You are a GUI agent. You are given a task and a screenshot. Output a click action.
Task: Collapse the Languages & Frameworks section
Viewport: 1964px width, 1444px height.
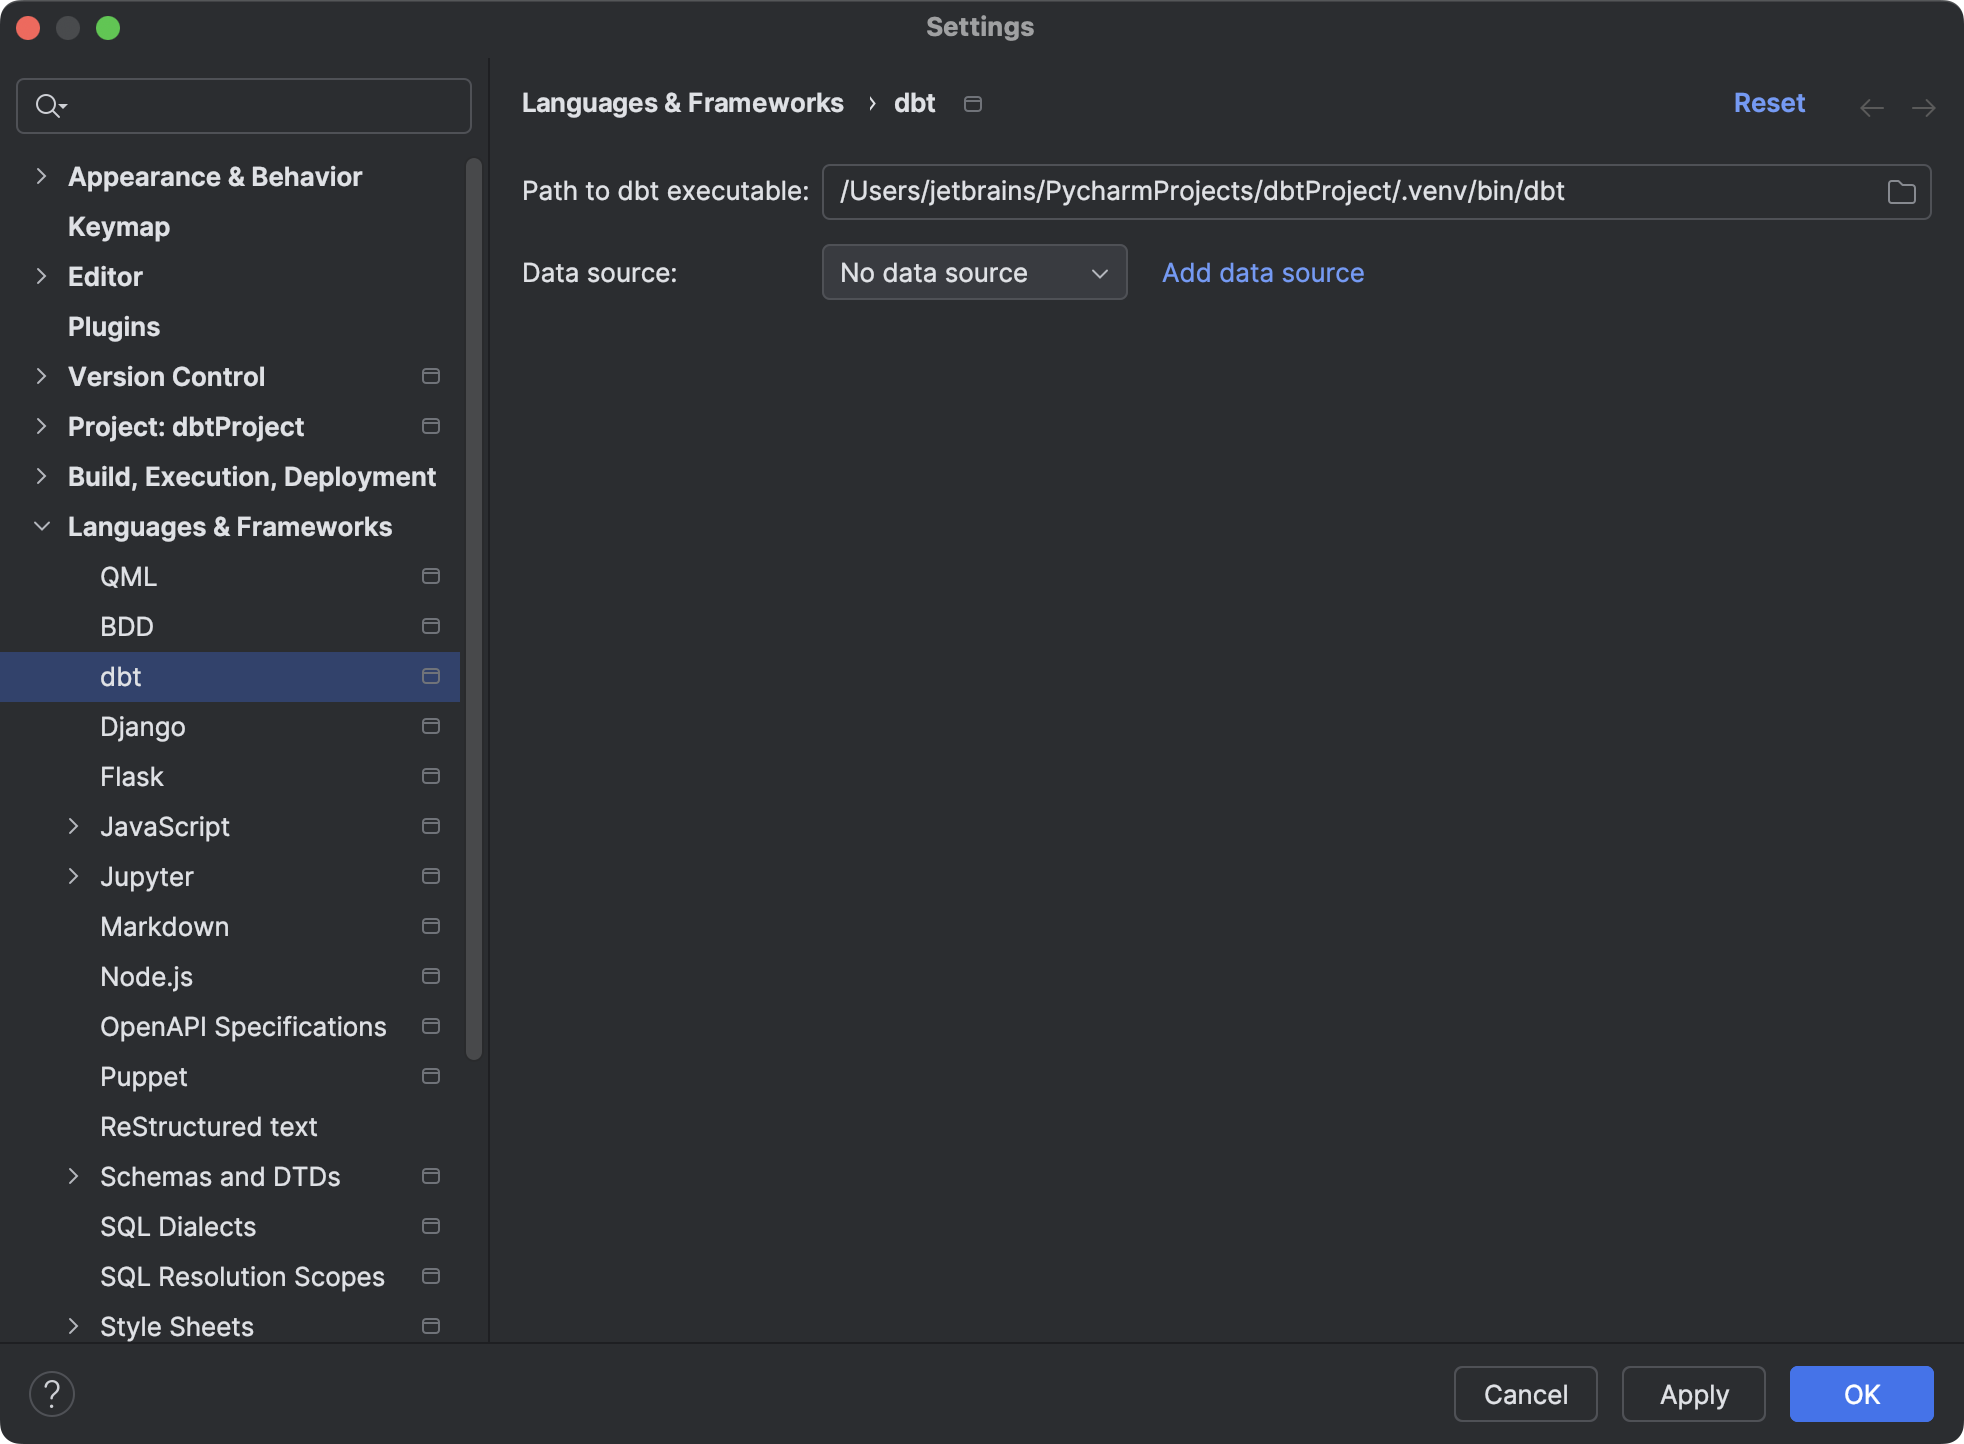(41, 526)
